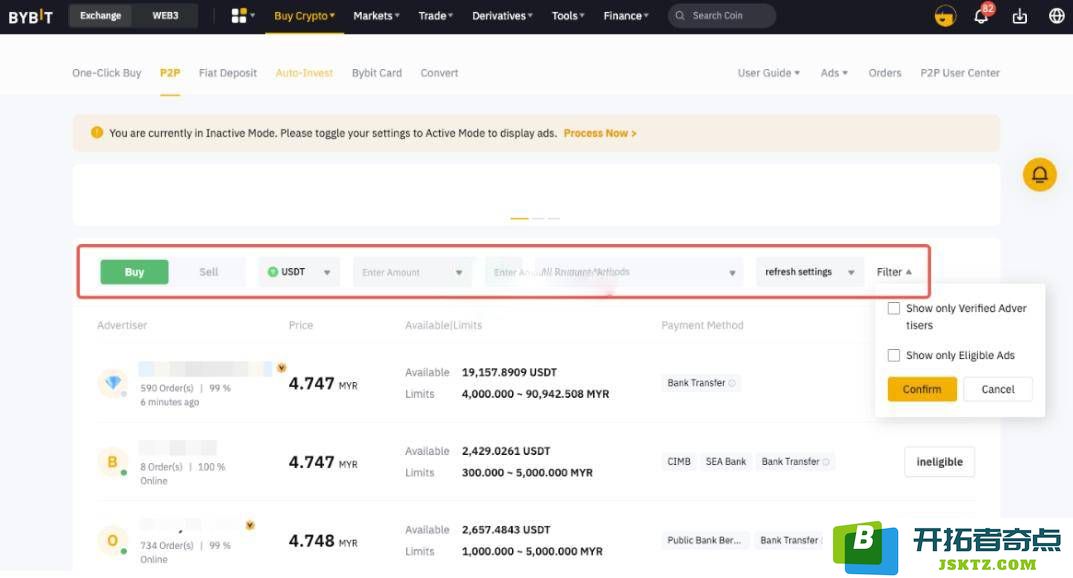Open the Markets menu
The width and height of the screenshot is (1073, 578).
pyautogui.click(x=376, y=16)
